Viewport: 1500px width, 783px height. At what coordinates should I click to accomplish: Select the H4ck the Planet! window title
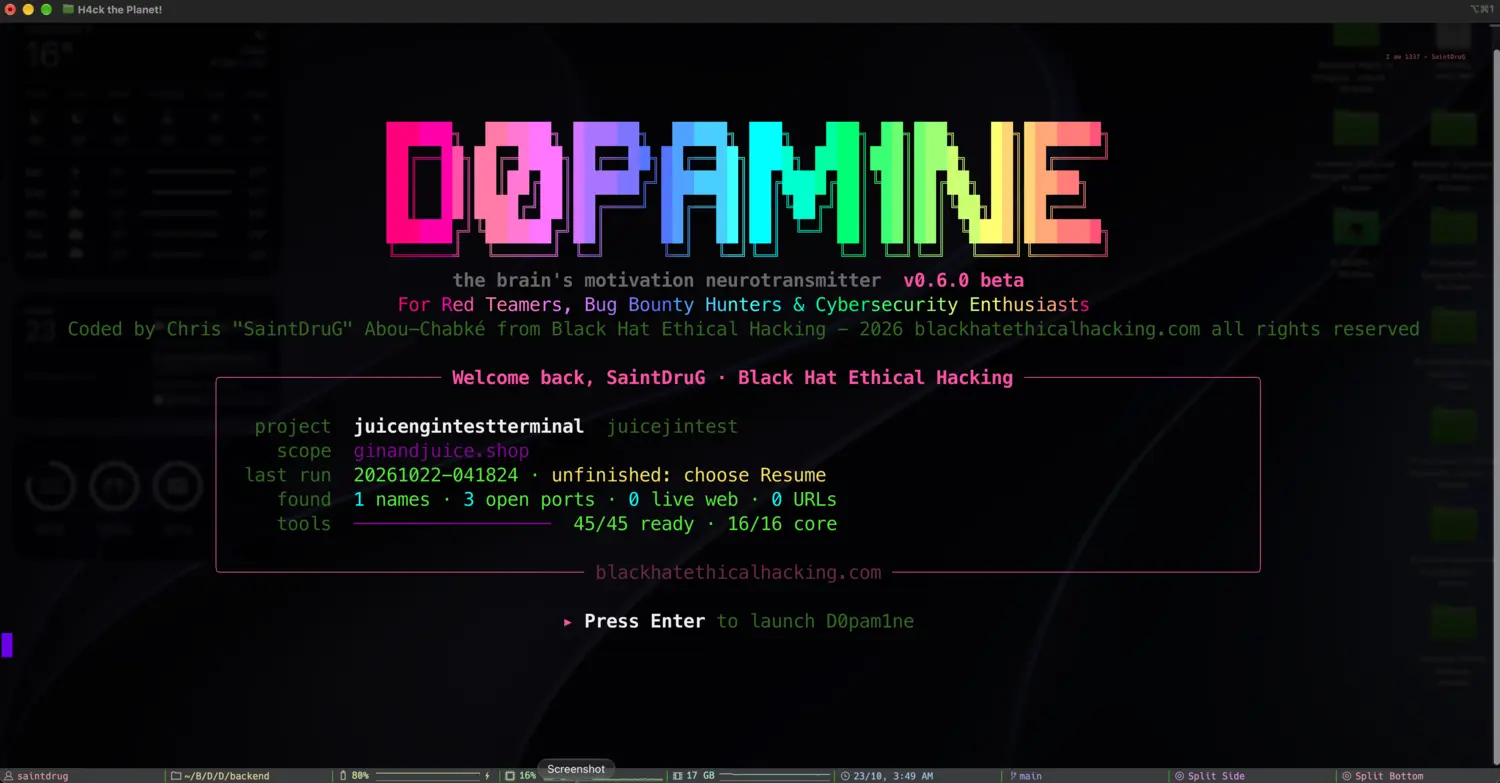click(x=120, y=9)
